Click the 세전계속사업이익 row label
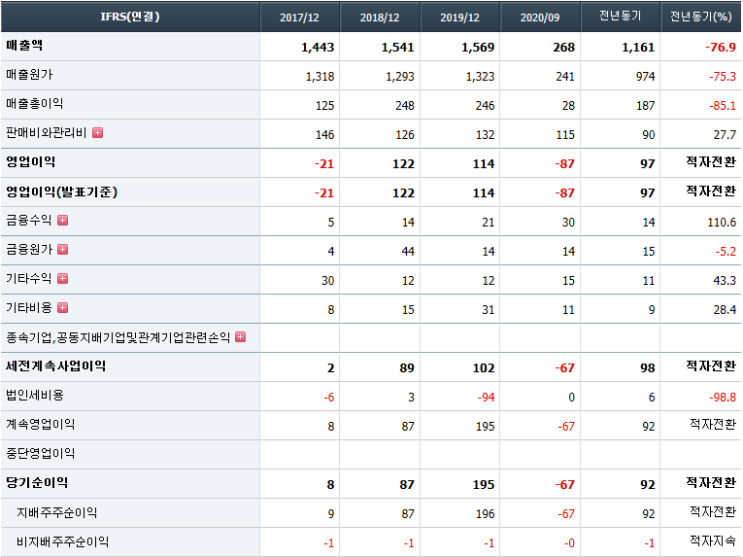Image resolution: width=743 pixels, height=557 pixels. pos(56,366)
